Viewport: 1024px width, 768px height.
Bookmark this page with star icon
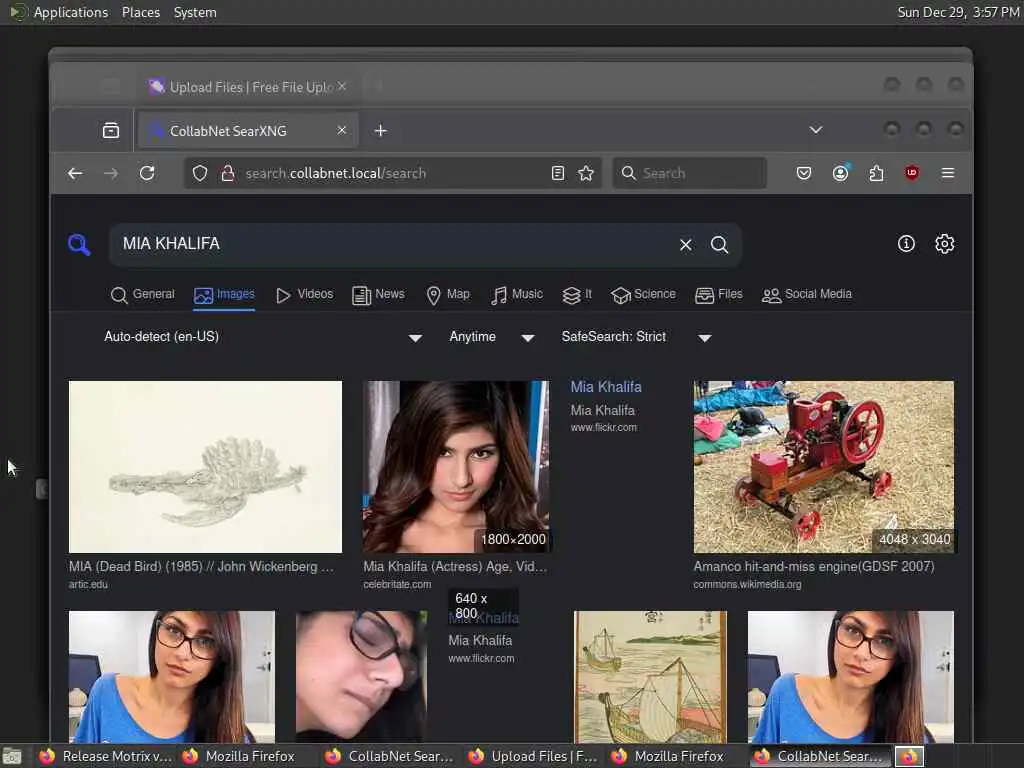(x=586, y=173)
